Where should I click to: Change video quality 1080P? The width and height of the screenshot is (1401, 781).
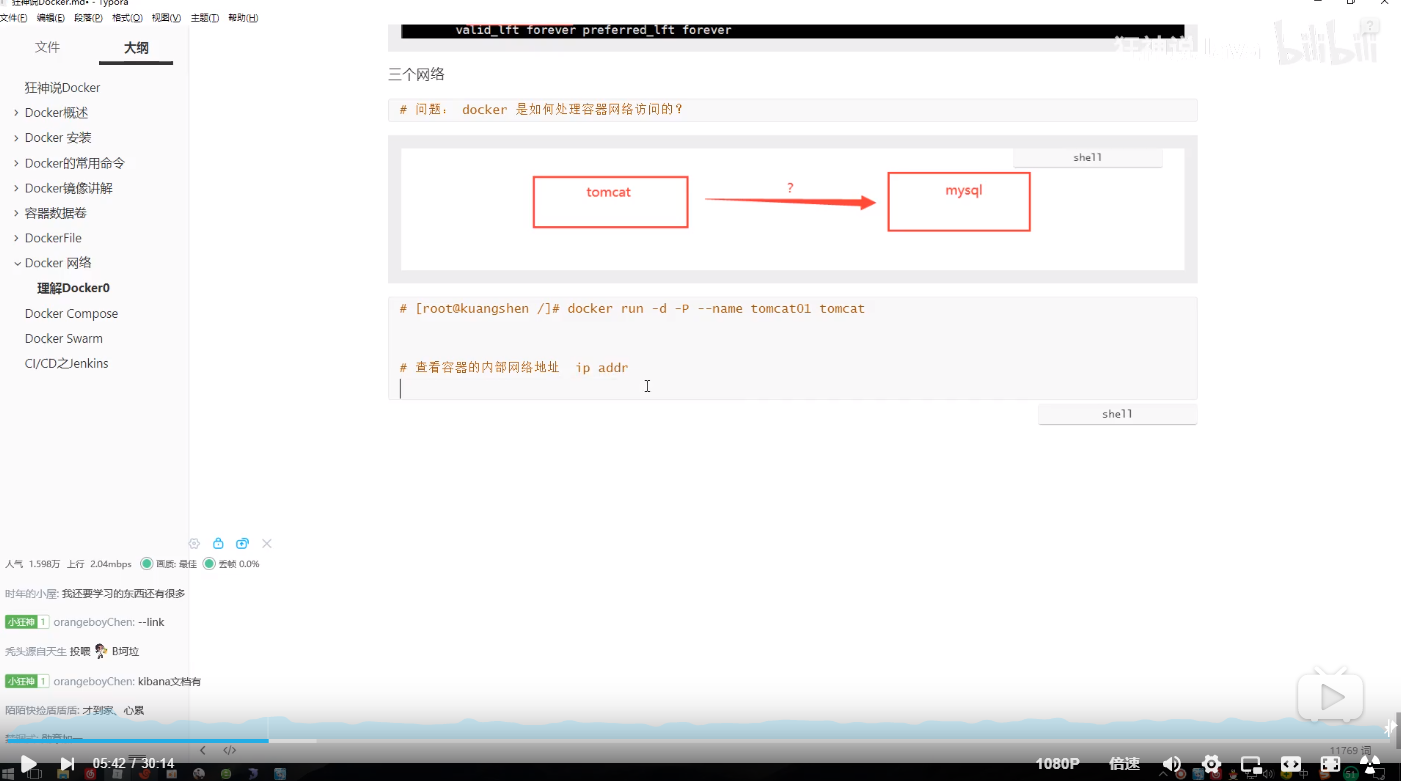(1057, 764)
